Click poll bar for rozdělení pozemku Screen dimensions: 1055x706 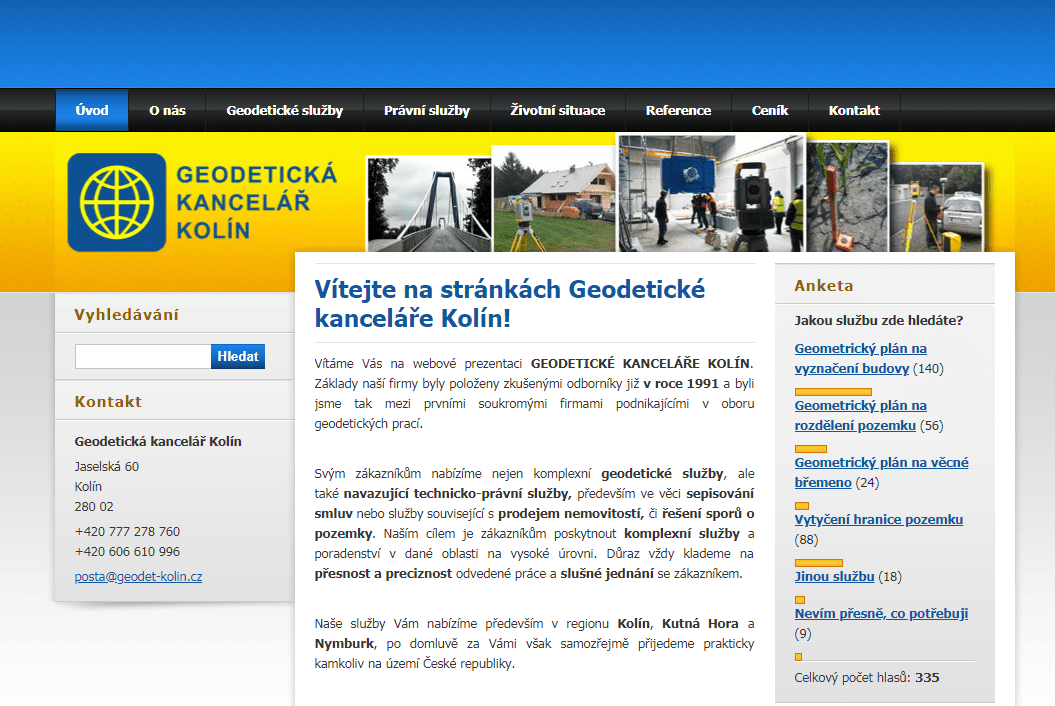[x=811, y=449]
